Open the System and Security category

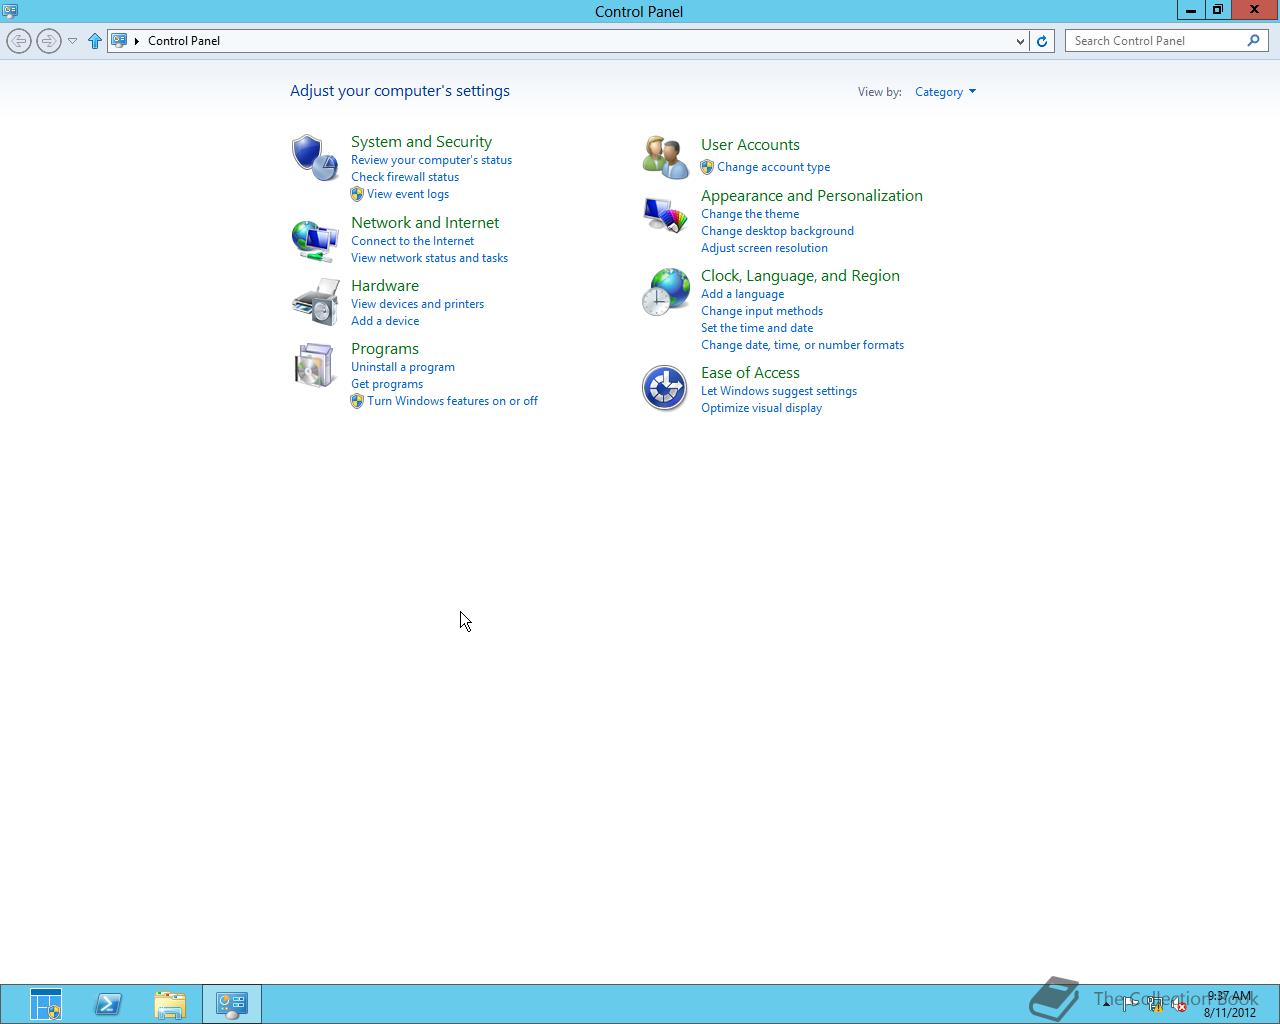(x=421, y=142)
